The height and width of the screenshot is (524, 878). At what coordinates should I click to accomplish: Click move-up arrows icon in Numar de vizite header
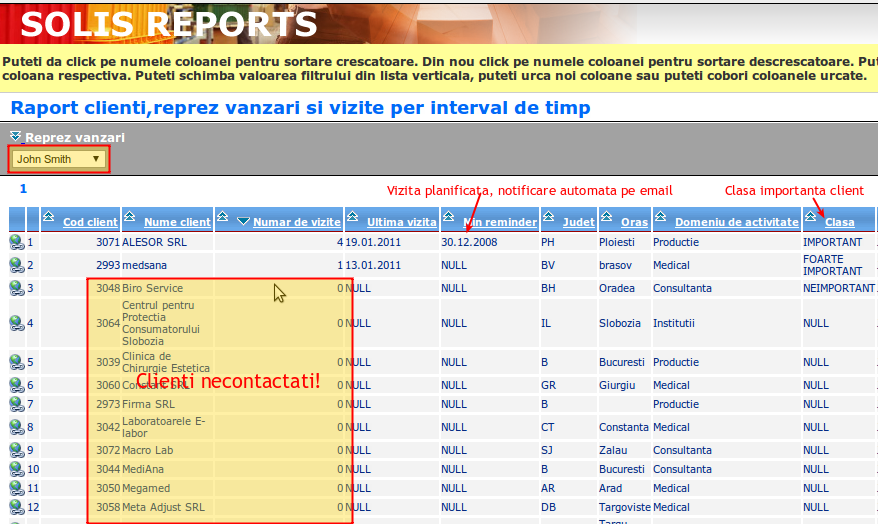tap(222, 216)
